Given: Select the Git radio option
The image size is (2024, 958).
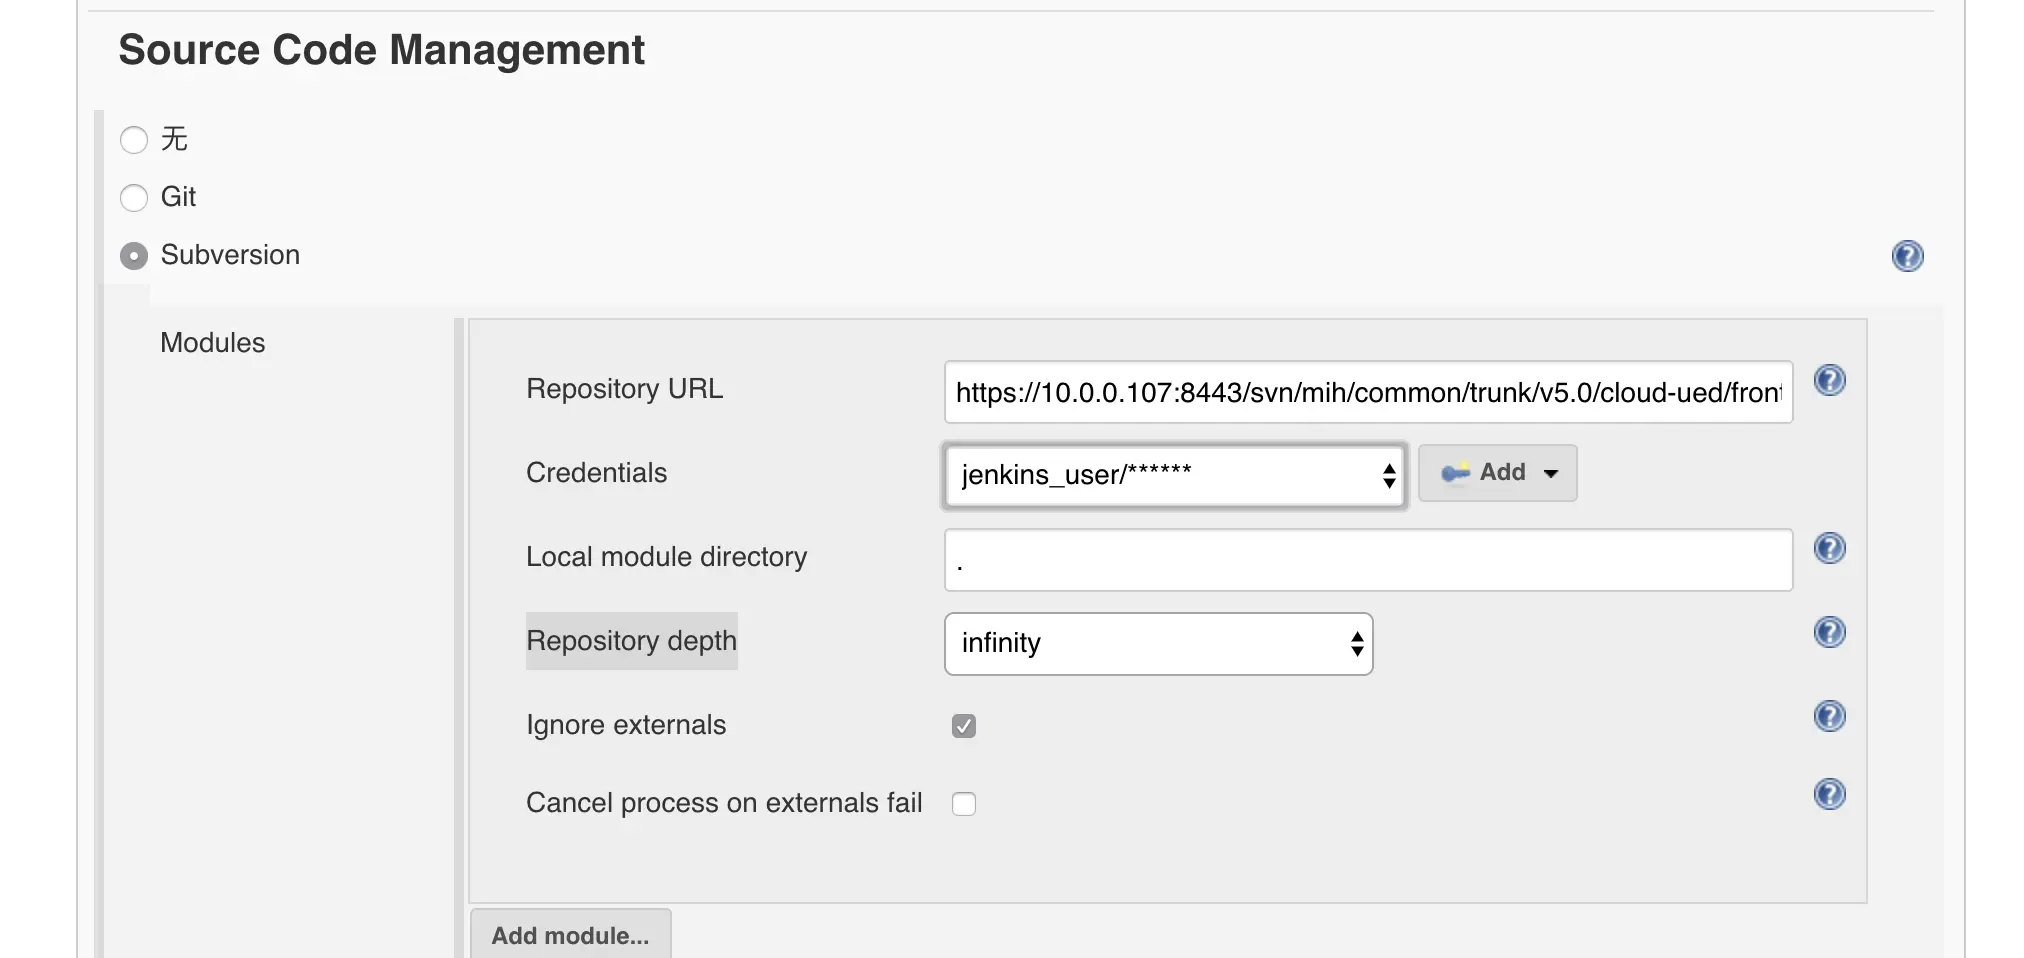Looking at the screenshot, I should (134, 198).
